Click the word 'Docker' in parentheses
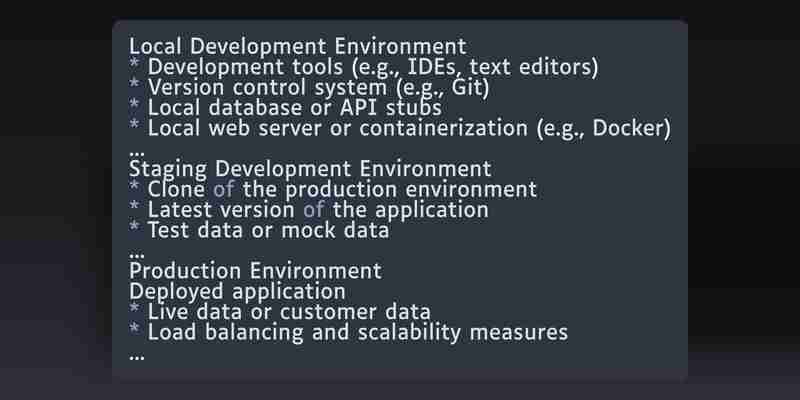800x400 pixels. pos(627,128)
